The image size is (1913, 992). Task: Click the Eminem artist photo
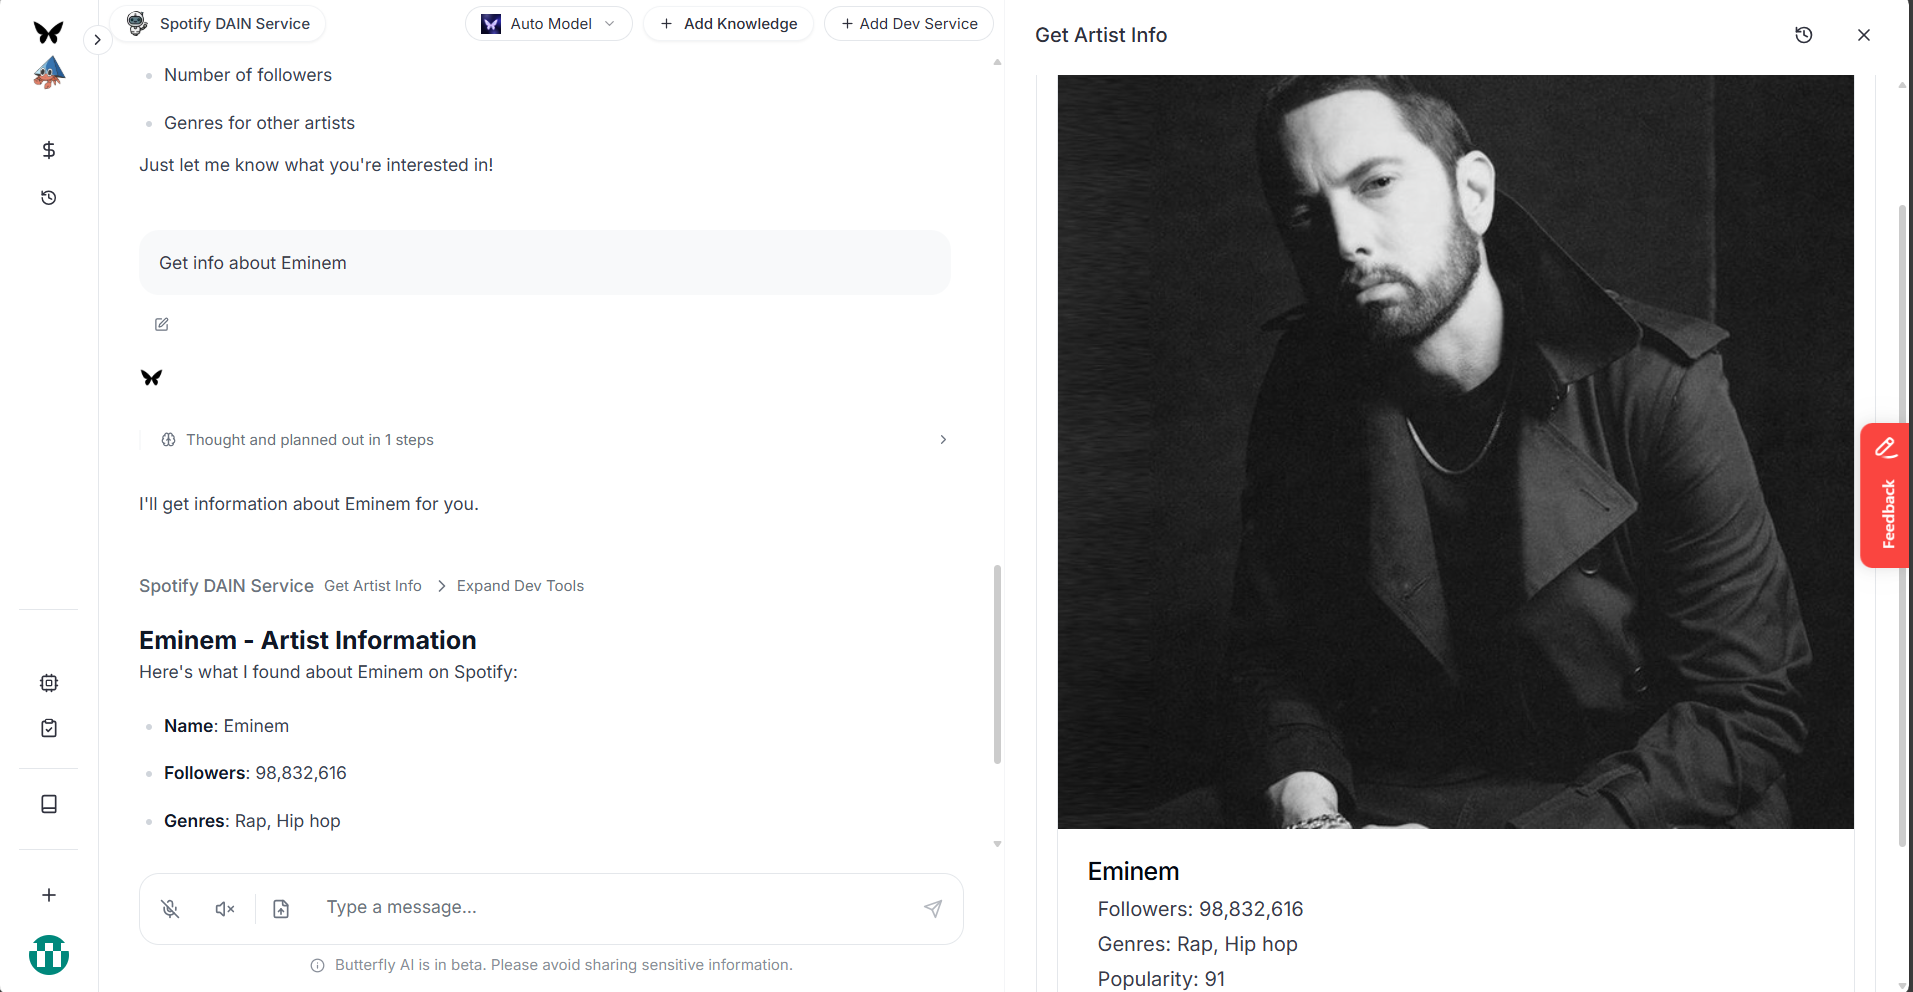1456,452
